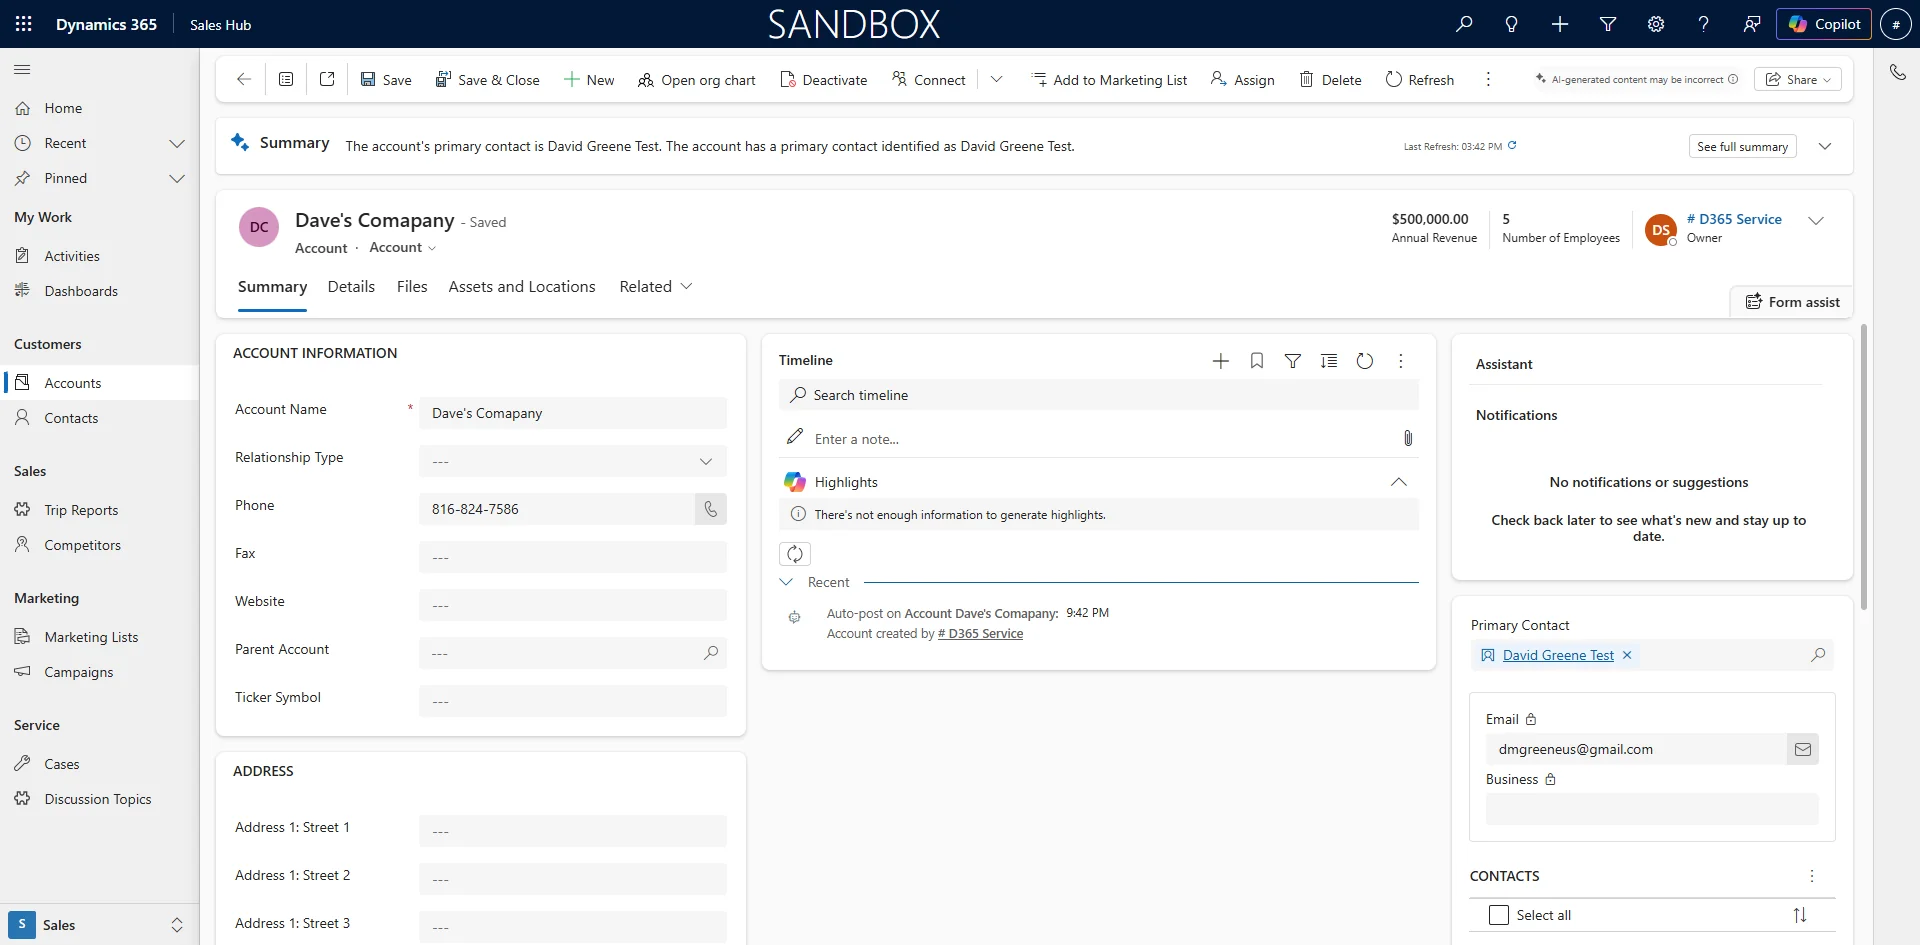Create a timeline record using the plus icon

(x=1220, y=360)
